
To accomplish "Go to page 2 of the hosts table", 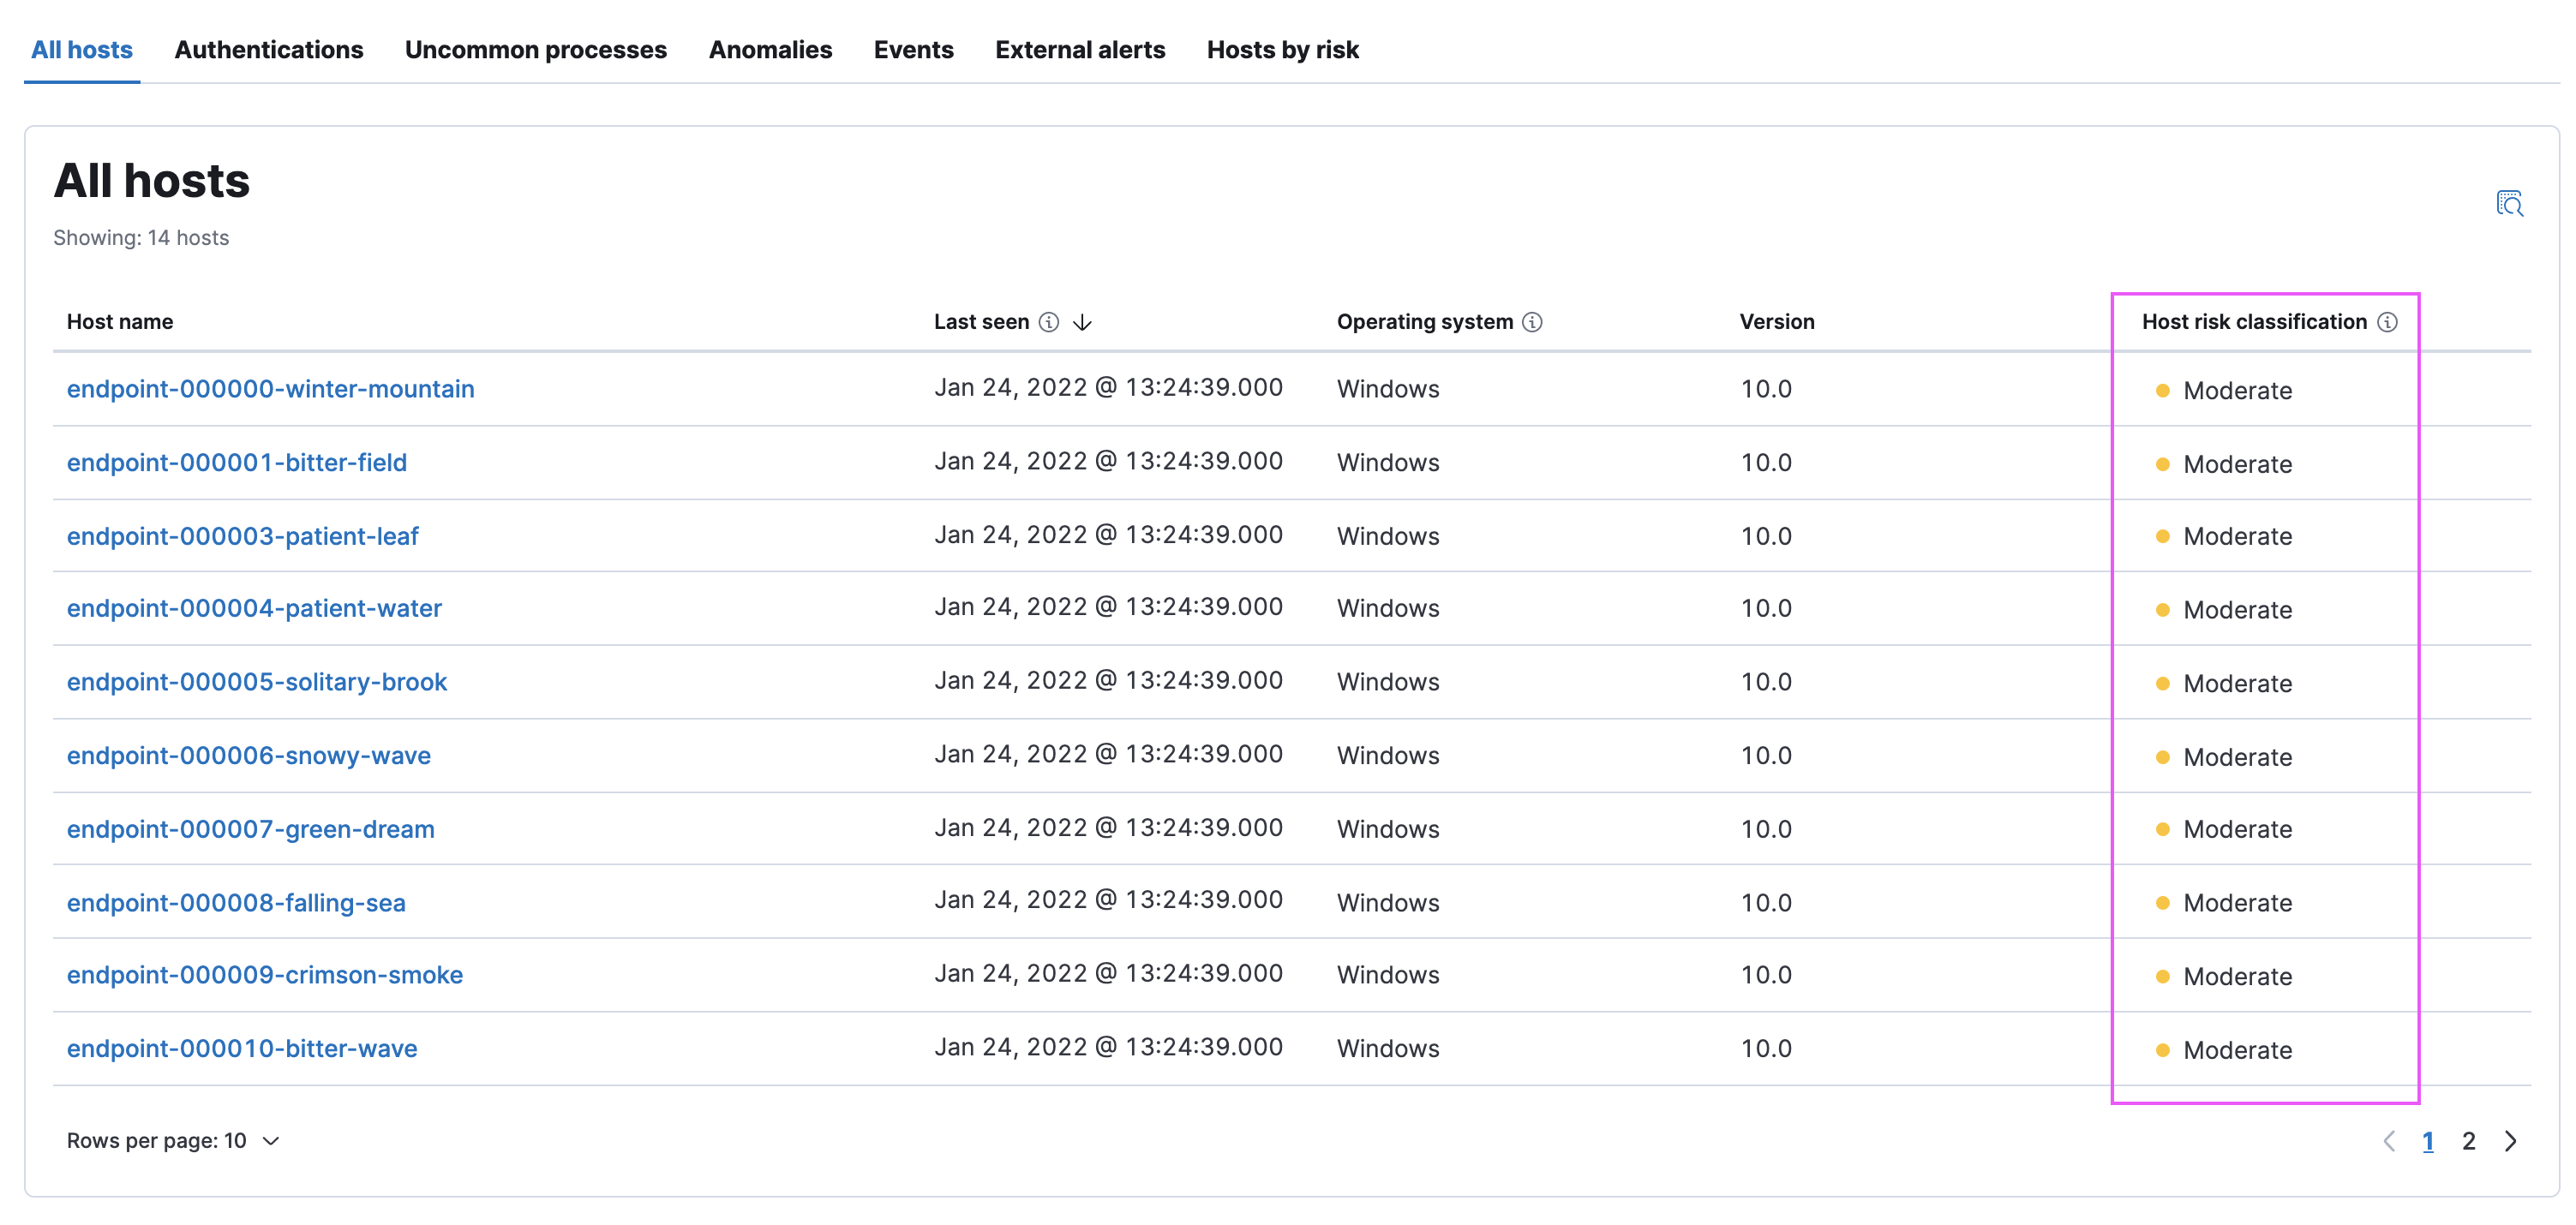I will pos(2469,1140).
